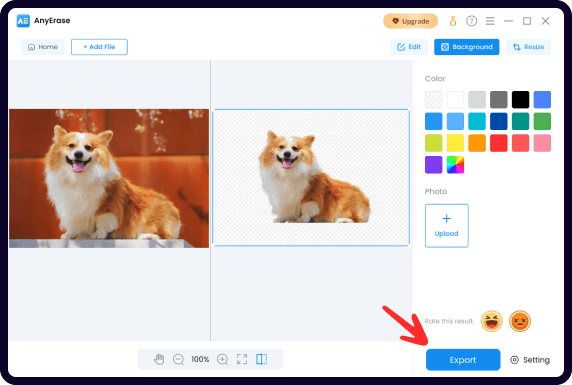
Task: Click the original corgi photo preview
Action: pos(109,178)
